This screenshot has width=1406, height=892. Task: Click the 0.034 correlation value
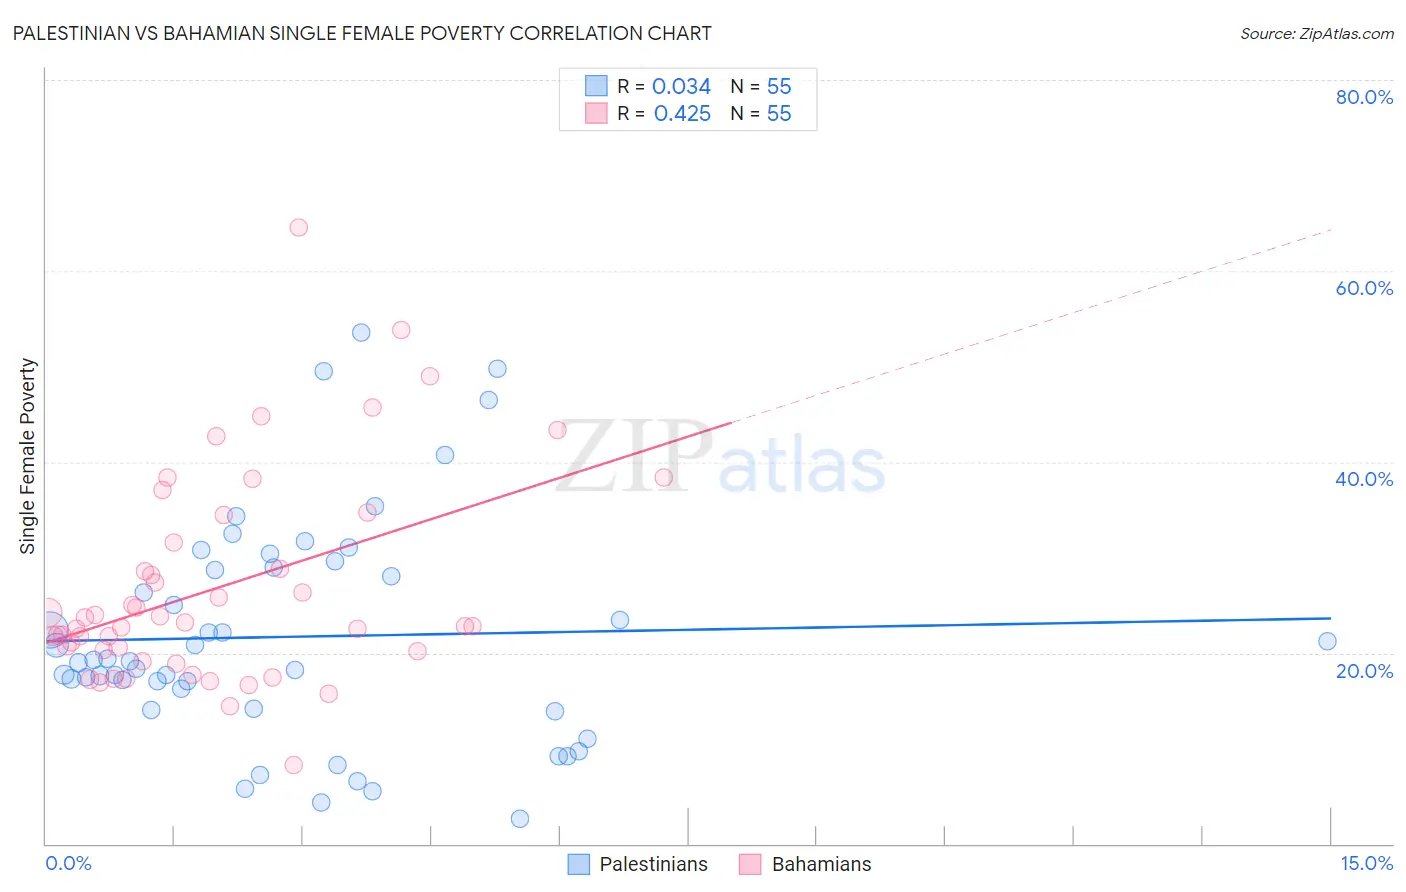click(x=681, y=86)
